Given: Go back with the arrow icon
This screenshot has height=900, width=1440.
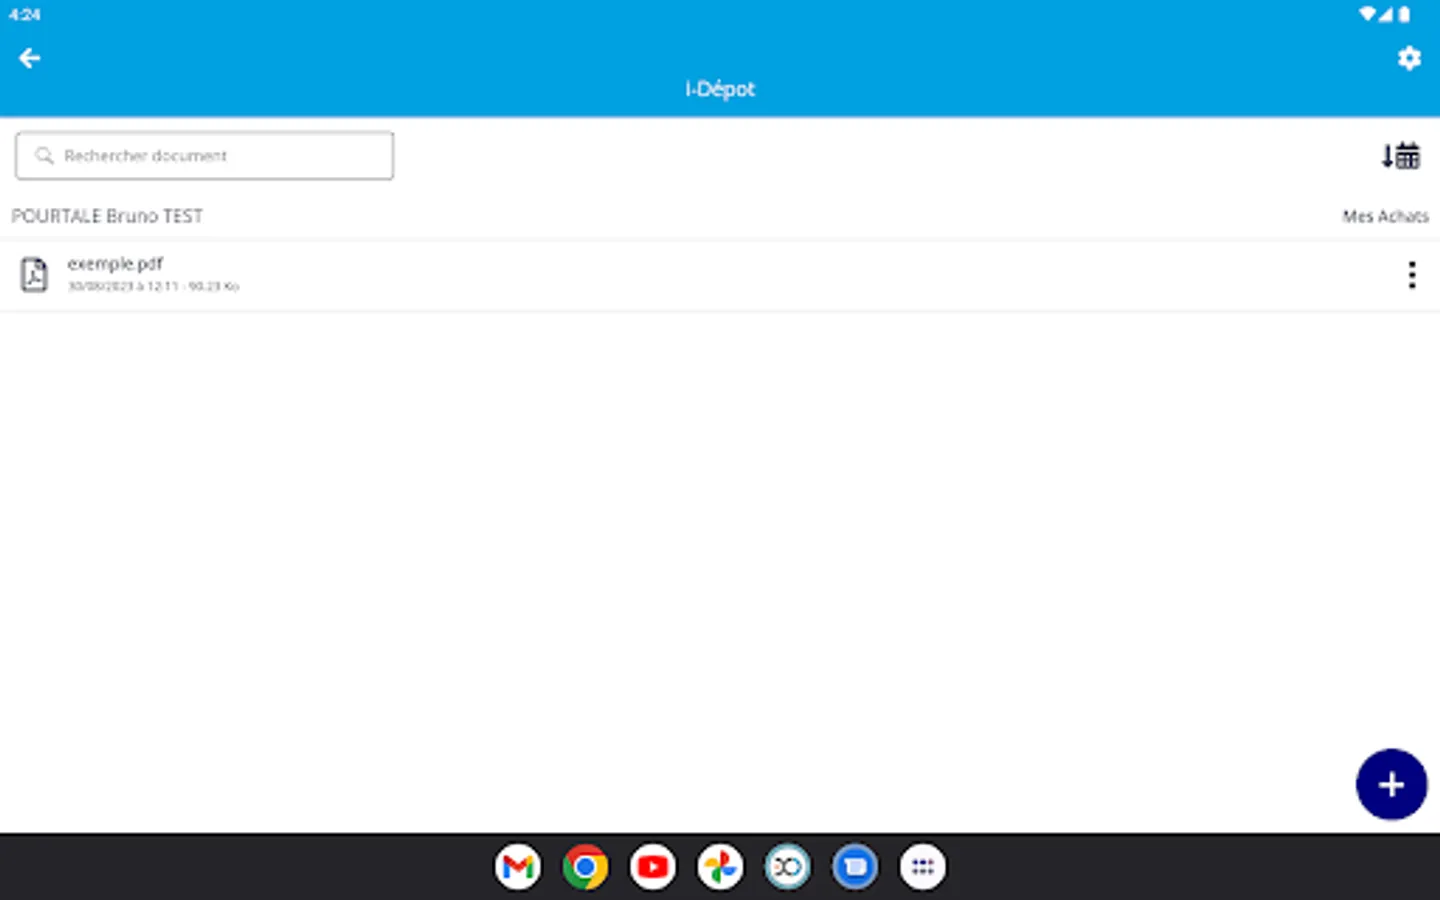Looking at the screenshot, I should click(x=29, y=58).
